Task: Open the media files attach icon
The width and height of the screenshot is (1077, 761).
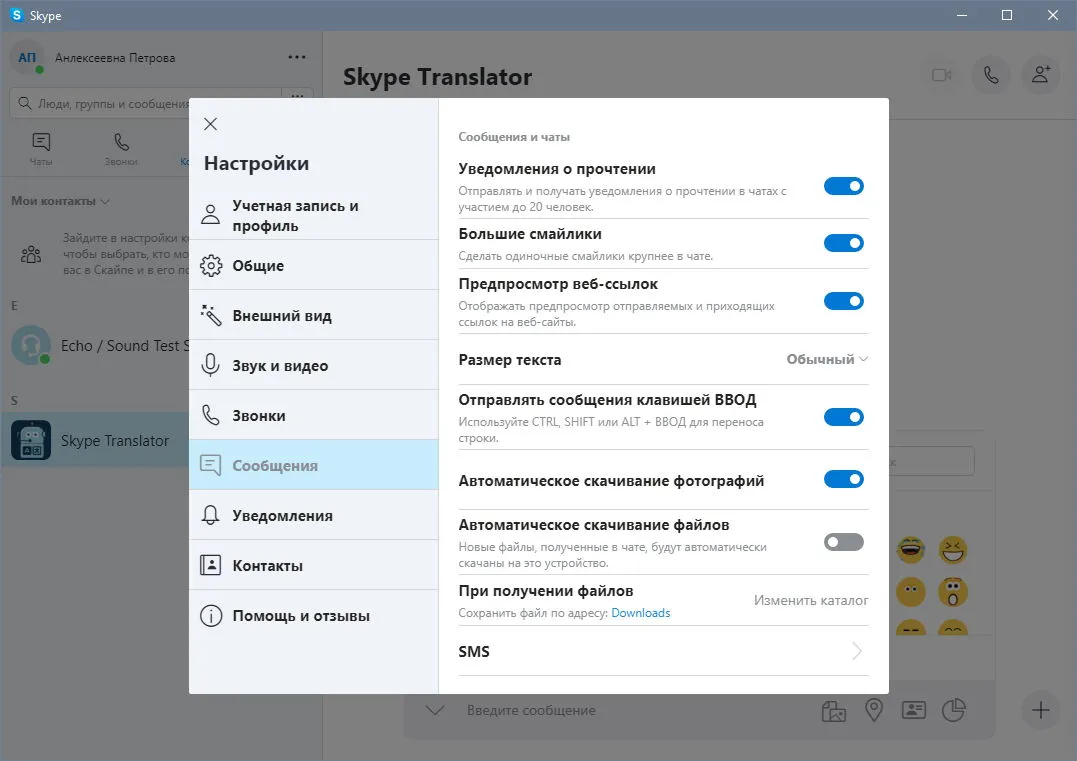Action: point(834,711)
